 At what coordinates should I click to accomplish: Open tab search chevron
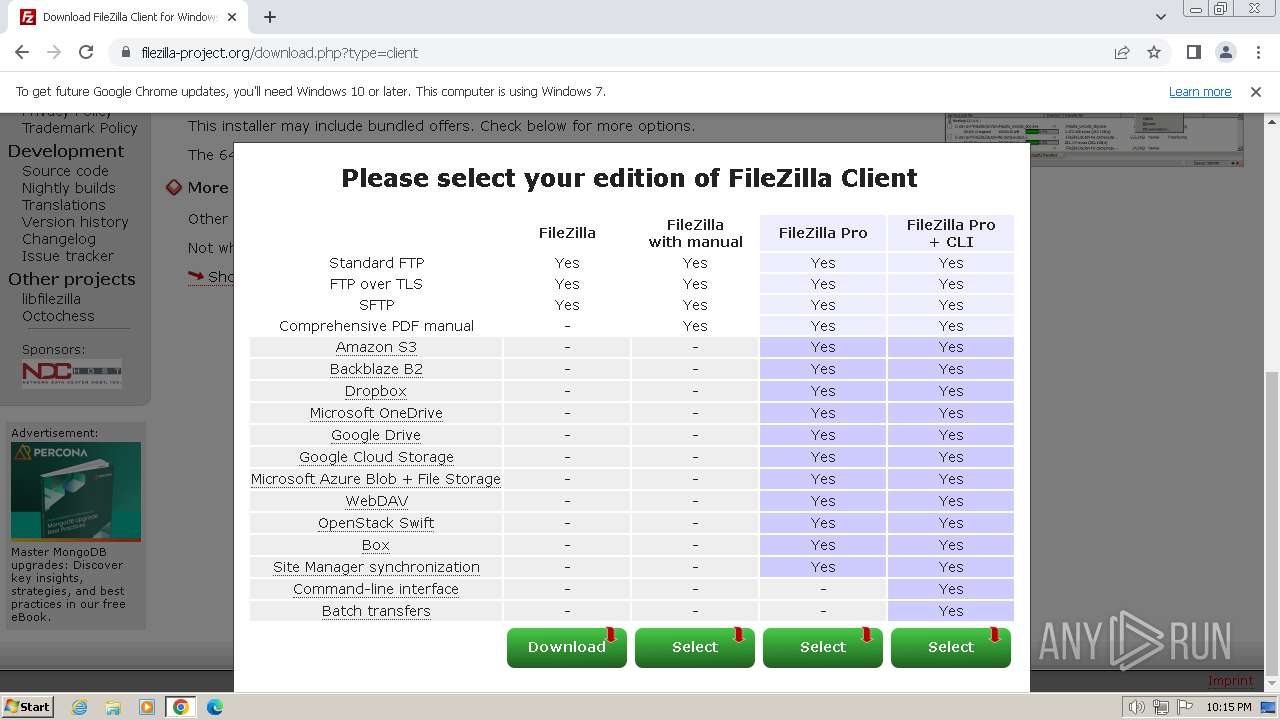tap(1160, 17)
